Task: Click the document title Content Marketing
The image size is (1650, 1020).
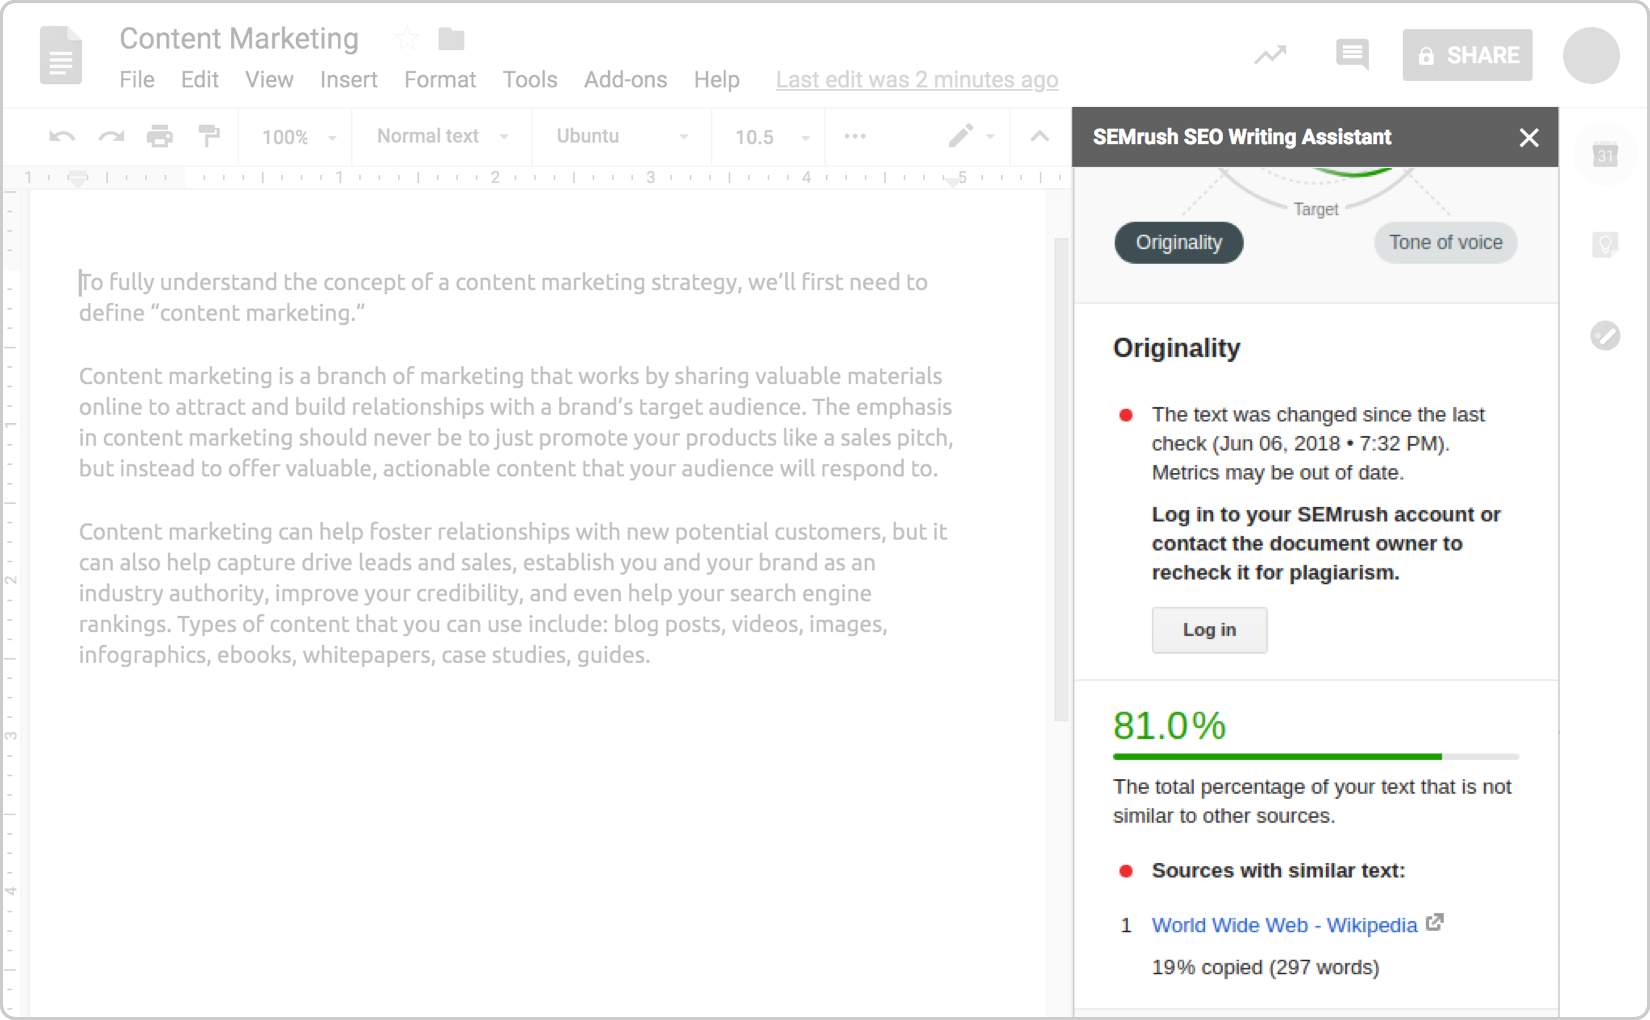Action: pyautogui.click(x=239, y=39)
